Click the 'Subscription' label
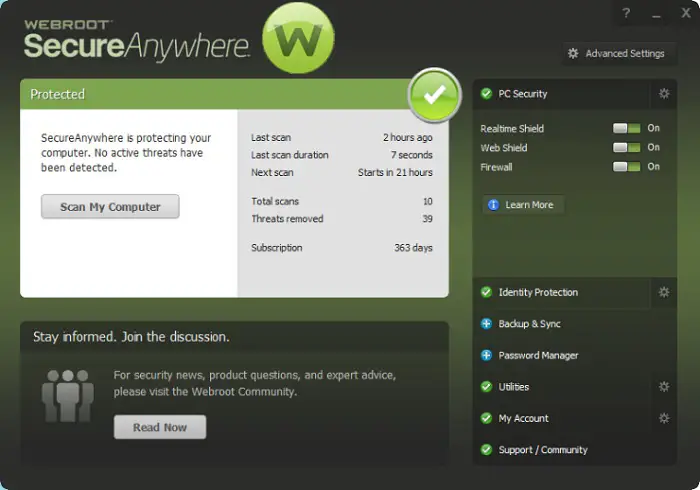 pos(276,248)
